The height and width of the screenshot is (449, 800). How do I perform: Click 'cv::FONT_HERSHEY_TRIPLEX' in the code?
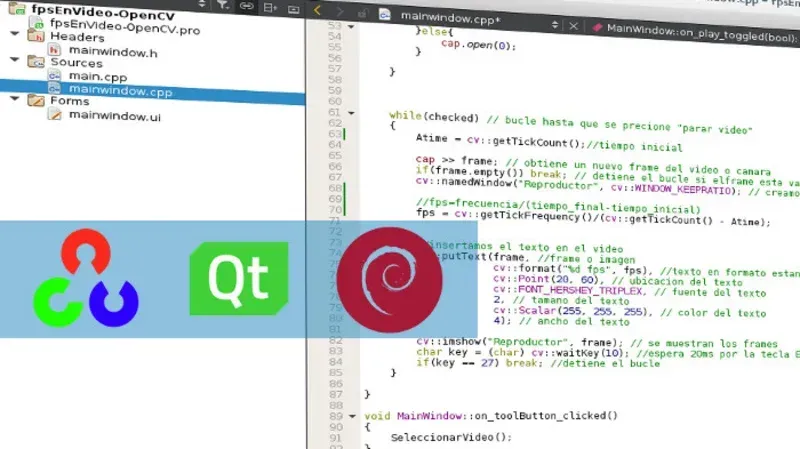click(x=570, y=290)
